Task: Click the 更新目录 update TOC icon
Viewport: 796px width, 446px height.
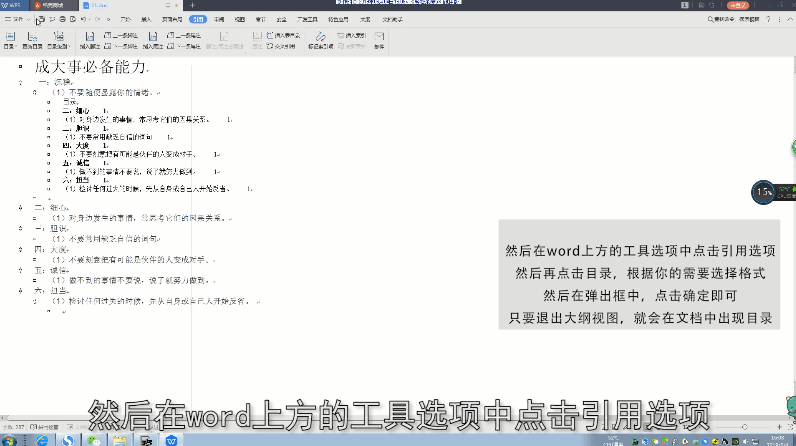Action: click(34, 38)
